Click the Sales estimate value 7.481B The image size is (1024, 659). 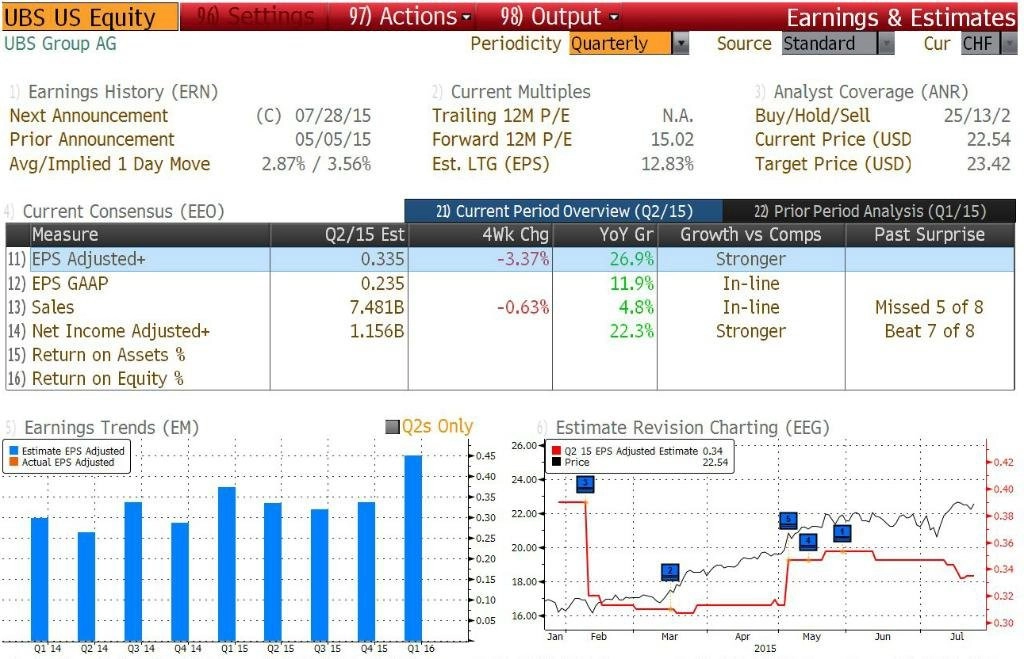tap(377, 307)
